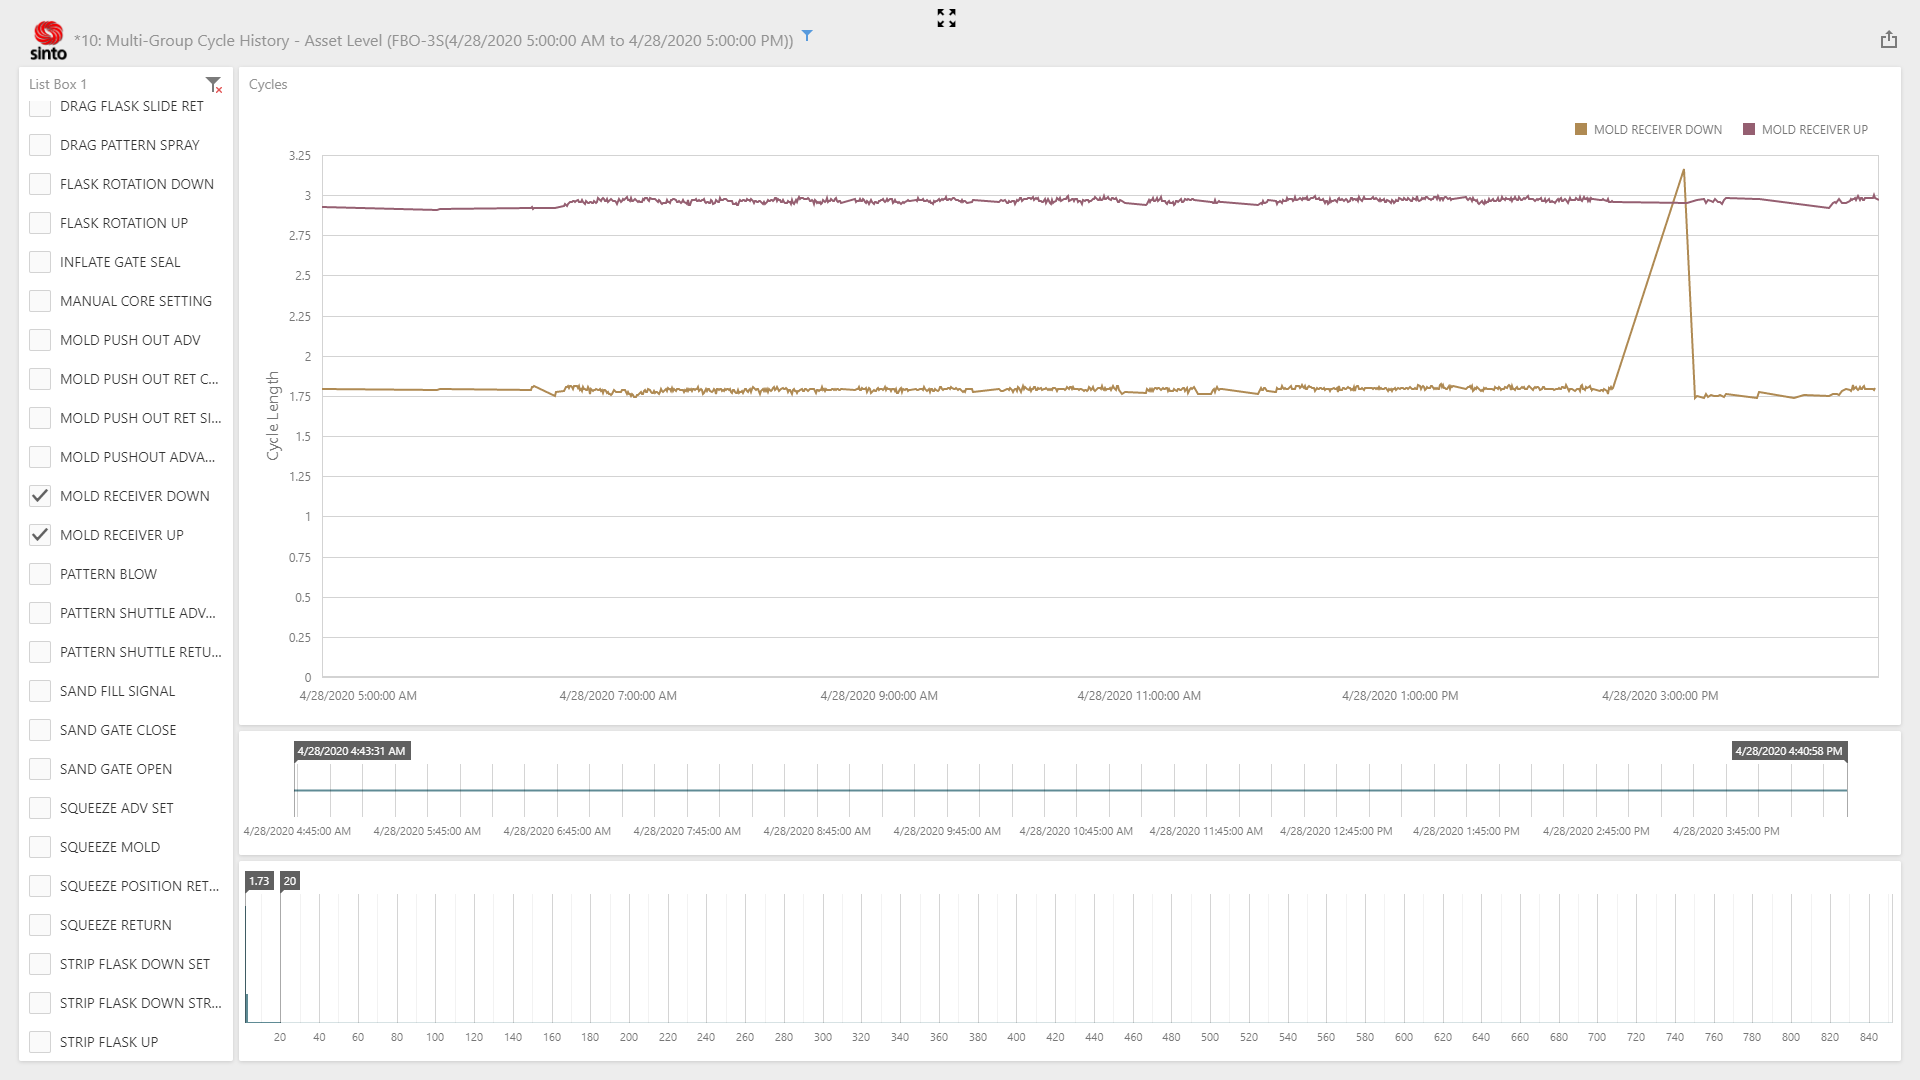
Task: Open the filter icon beside the report title
Action: [806, 36]
